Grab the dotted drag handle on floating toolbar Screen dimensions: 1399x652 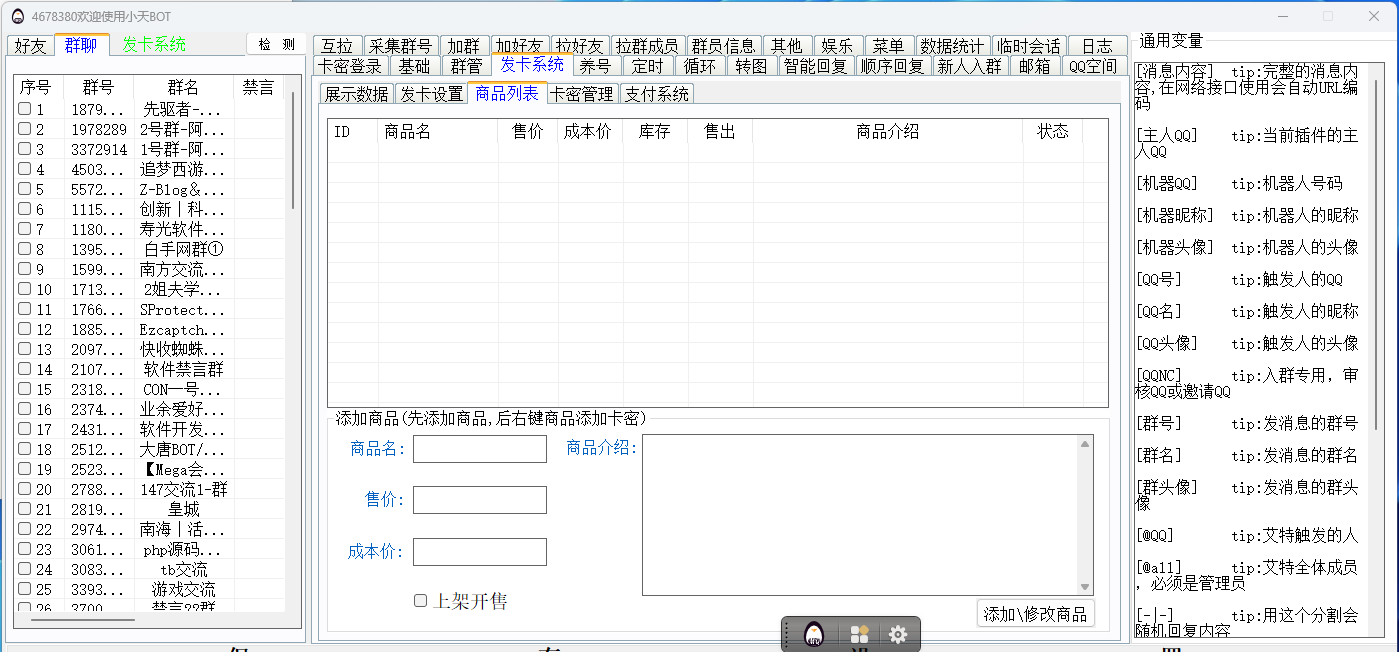pos(788,634)
